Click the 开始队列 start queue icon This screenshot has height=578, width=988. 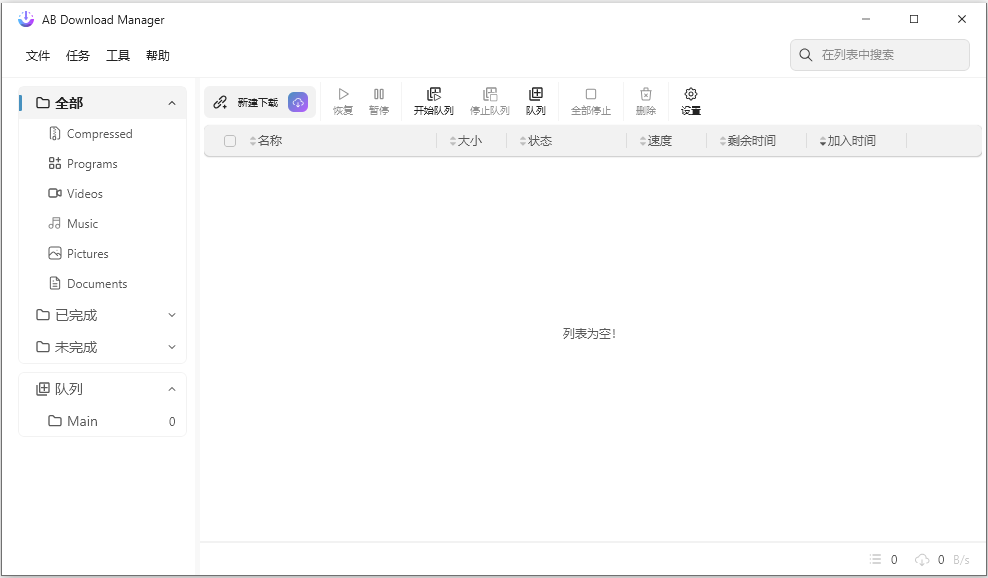click(434, 94)
